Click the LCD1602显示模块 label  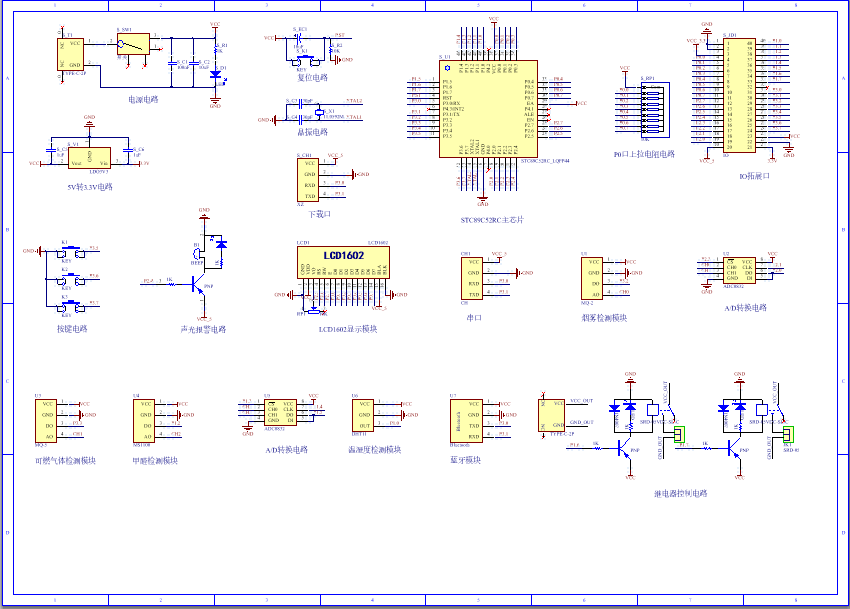click(x=348, y=329)
